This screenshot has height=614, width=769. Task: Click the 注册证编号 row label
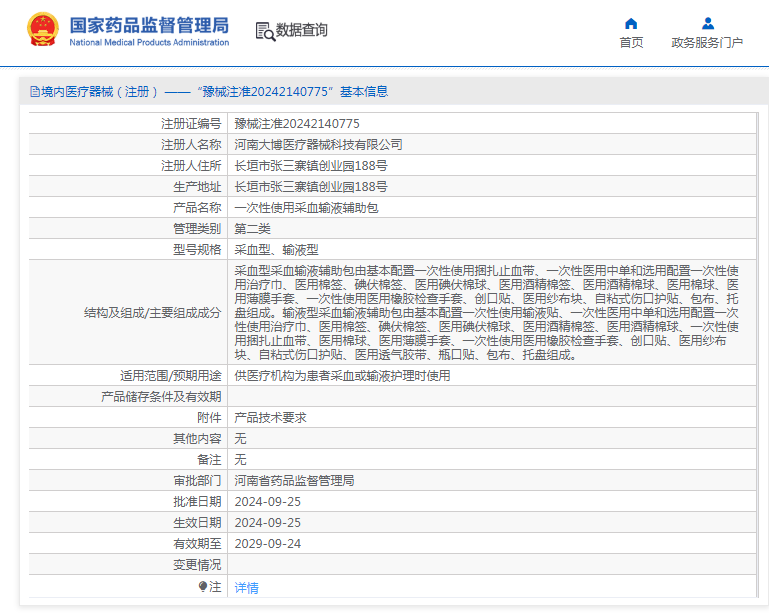pos(191,124)
